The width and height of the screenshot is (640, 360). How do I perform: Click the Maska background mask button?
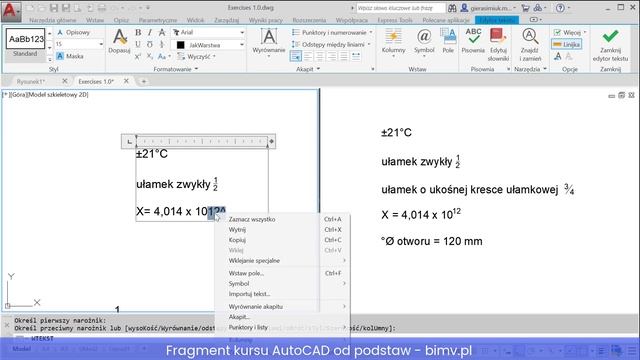(70, 56)
